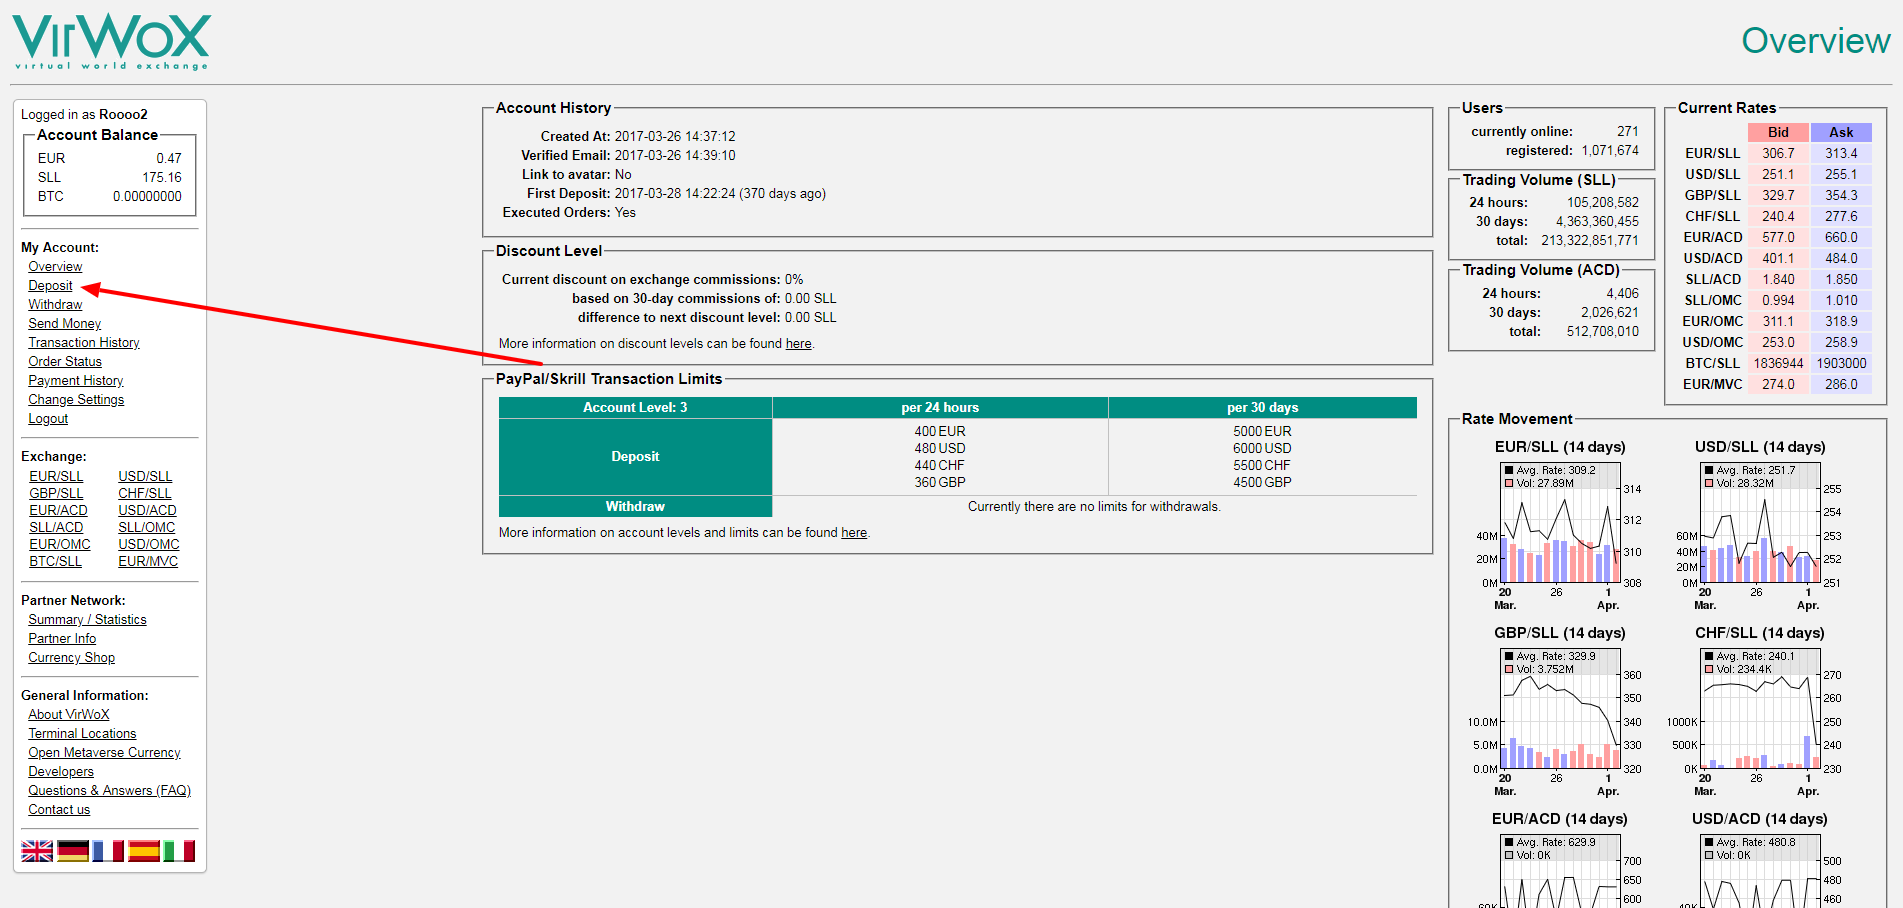1903x908 pixels.
Task: Open Open Metaverse Currency link
Action: click(104, 753)
